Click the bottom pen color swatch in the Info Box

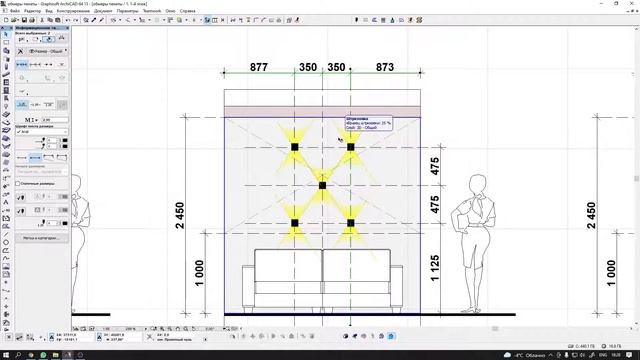pos(64,223)
